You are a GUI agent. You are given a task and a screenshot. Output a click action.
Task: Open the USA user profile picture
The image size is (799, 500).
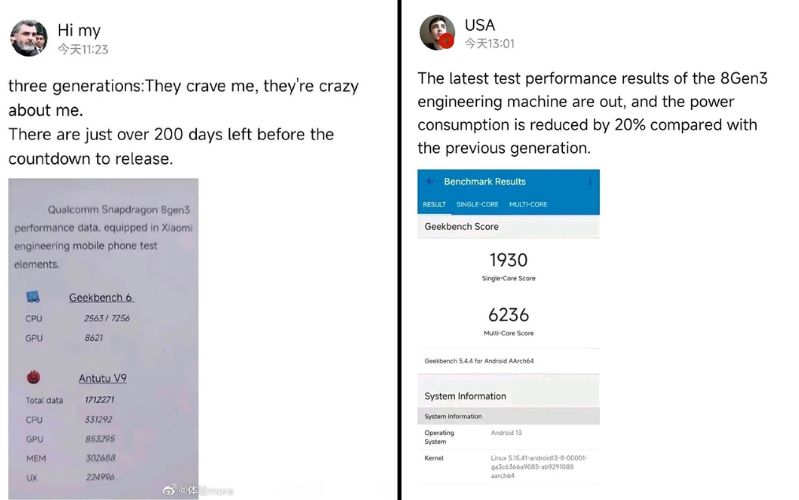click(x=437, y=32)
